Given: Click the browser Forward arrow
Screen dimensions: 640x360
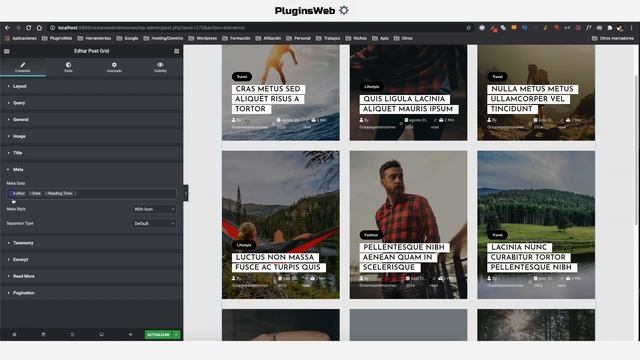Looking at the screenshot, I should (x=18, y=28).
